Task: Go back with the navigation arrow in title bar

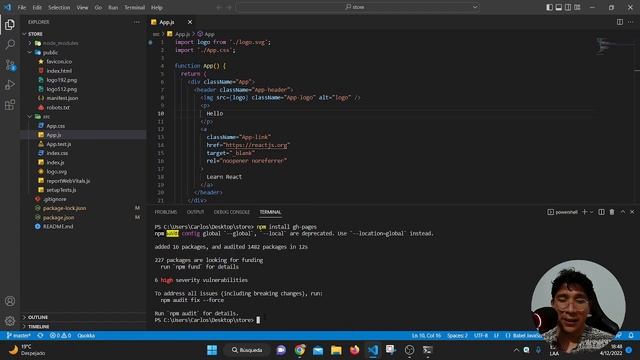Action: click(219, 7)
